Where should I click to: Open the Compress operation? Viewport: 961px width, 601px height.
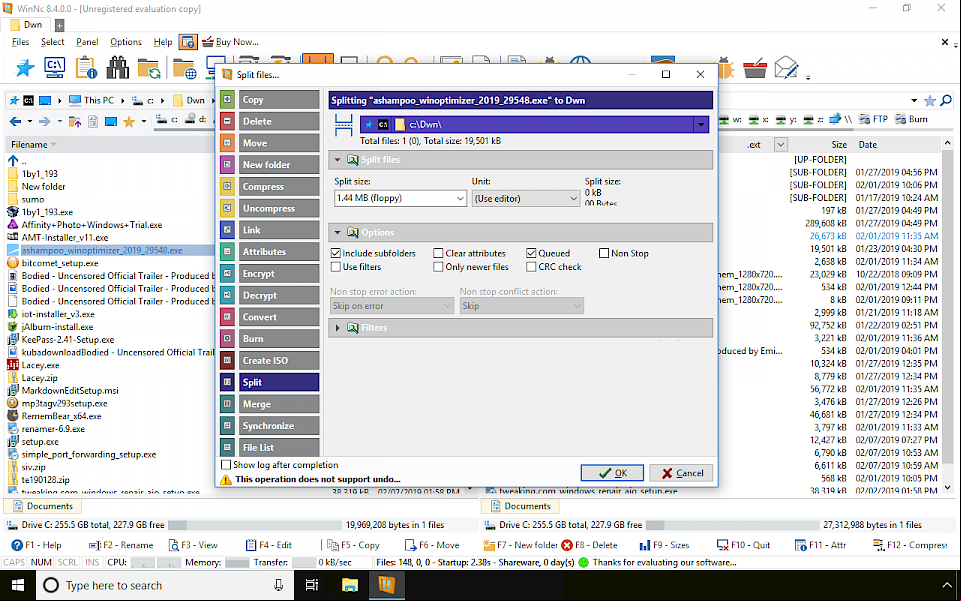(x=270, y=186)
